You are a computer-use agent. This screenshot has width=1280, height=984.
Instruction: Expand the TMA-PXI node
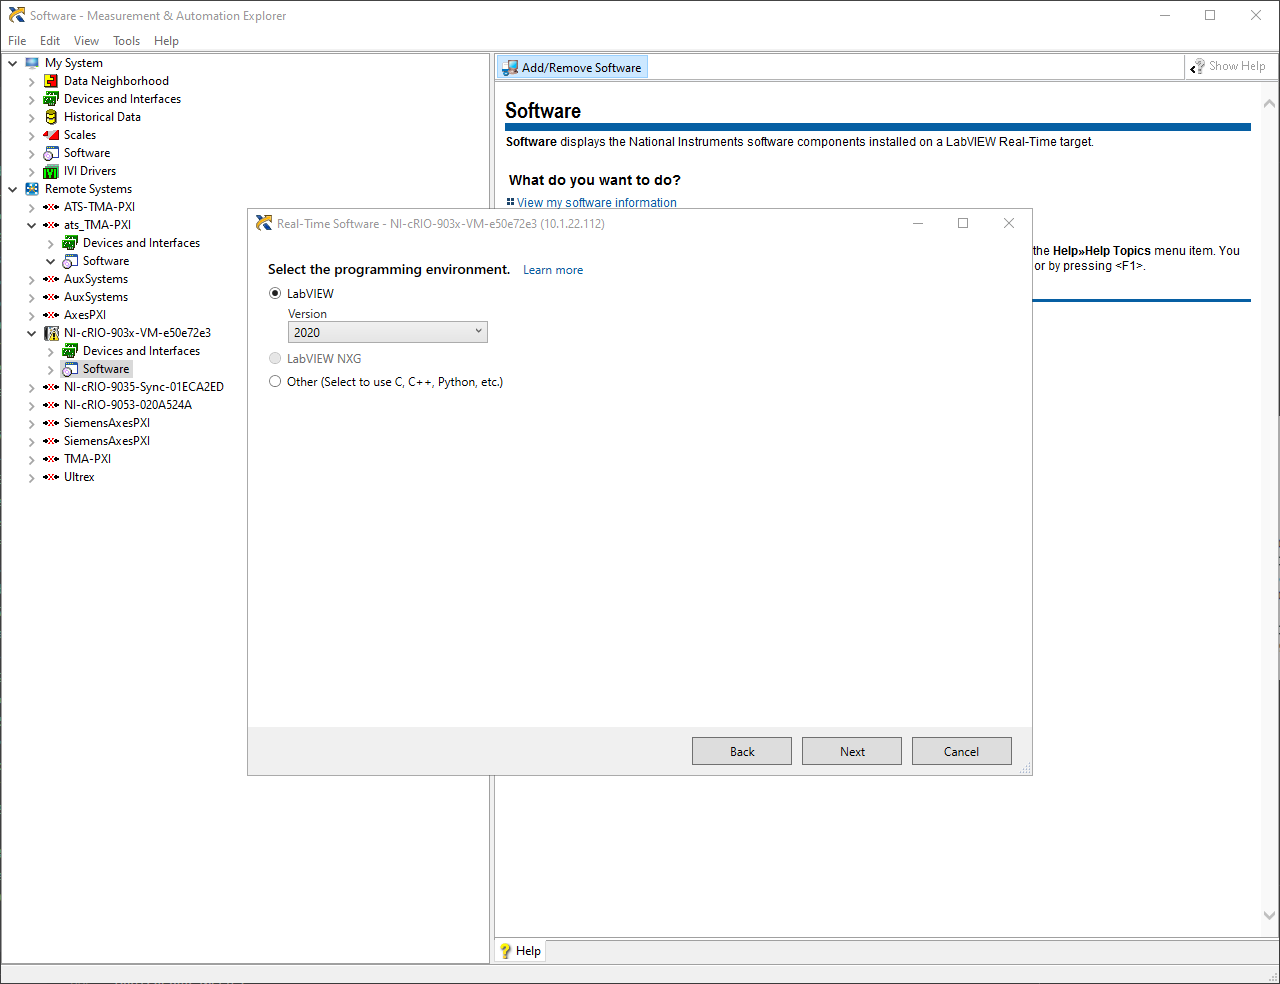click(32, 459)
